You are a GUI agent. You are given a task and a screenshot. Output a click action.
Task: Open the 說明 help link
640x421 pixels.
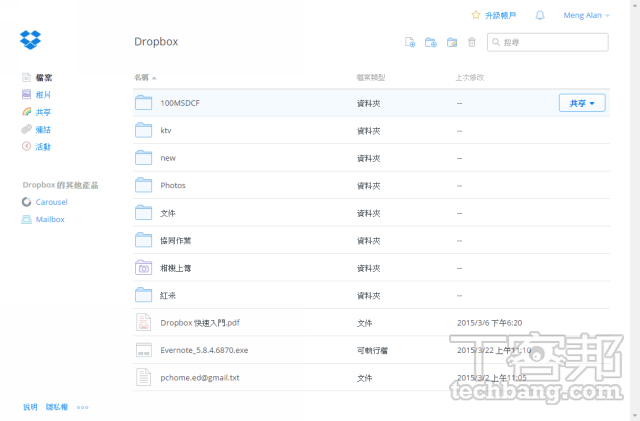30,407
